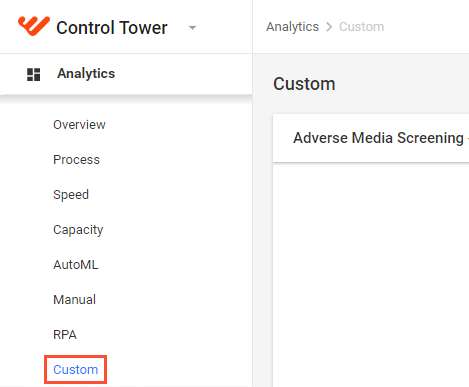
Task: Click the Analytics breadcrumb link
Action: tap(292, 27)
